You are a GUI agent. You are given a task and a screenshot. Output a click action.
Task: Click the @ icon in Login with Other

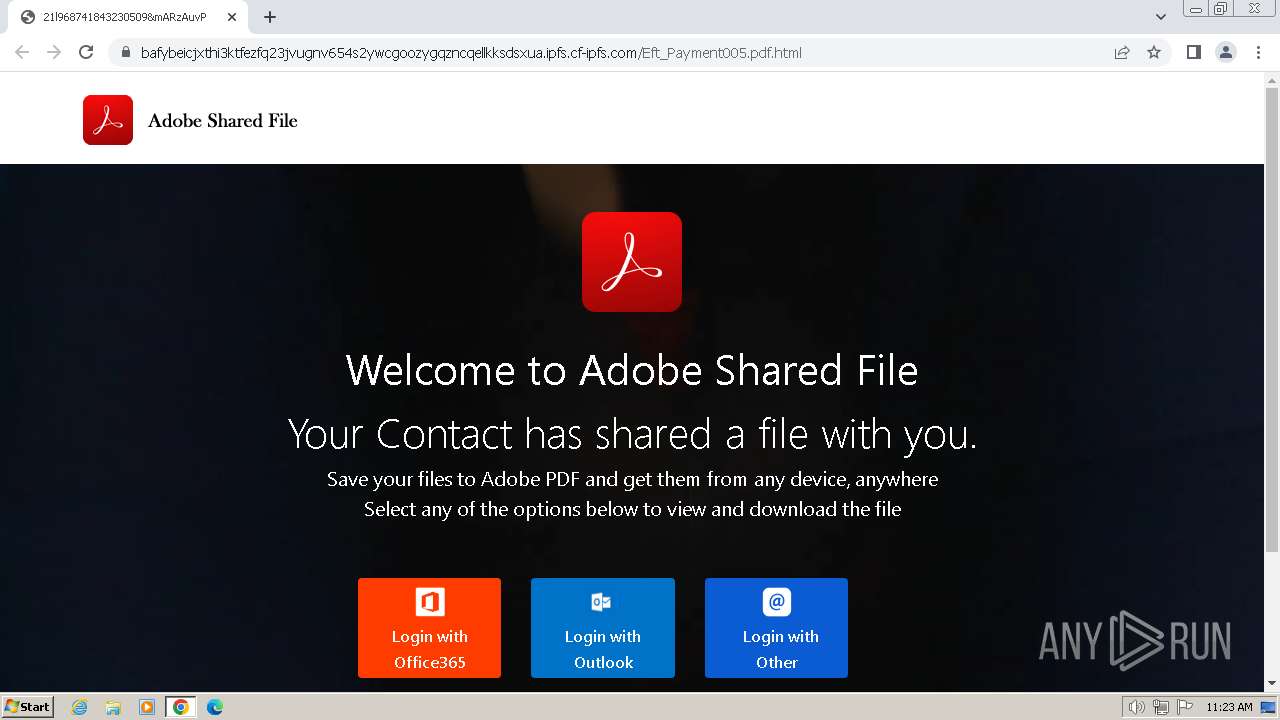point(777,602)
